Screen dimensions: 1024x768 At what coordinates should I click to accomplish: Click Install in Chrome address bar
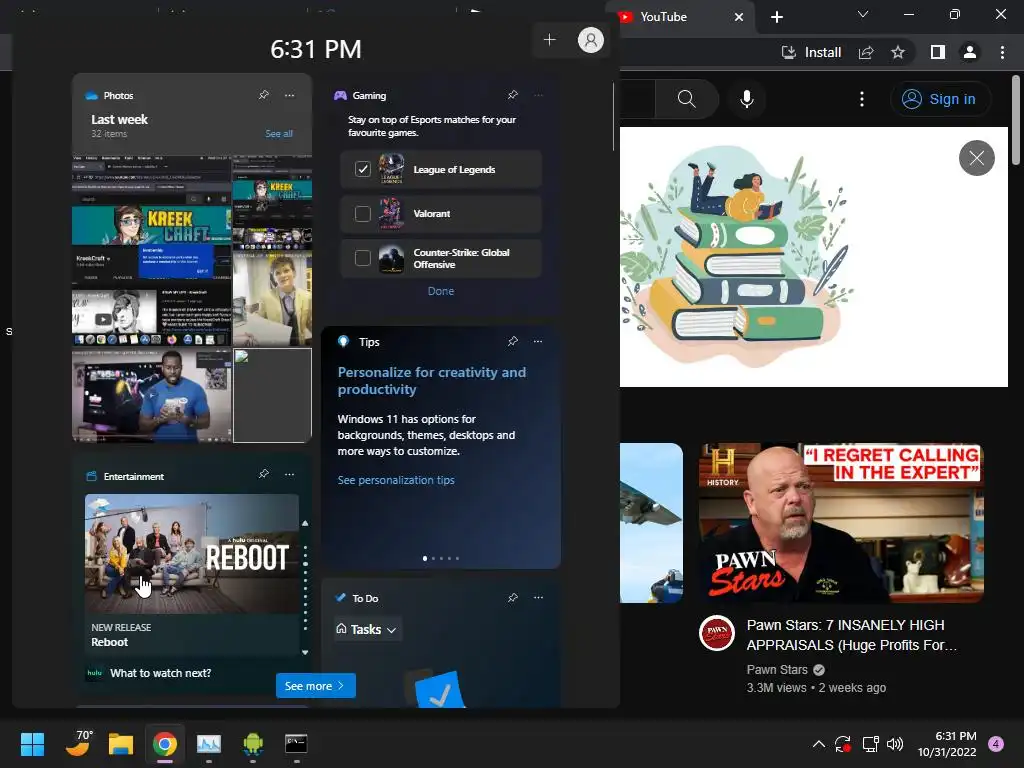point(812,52)
